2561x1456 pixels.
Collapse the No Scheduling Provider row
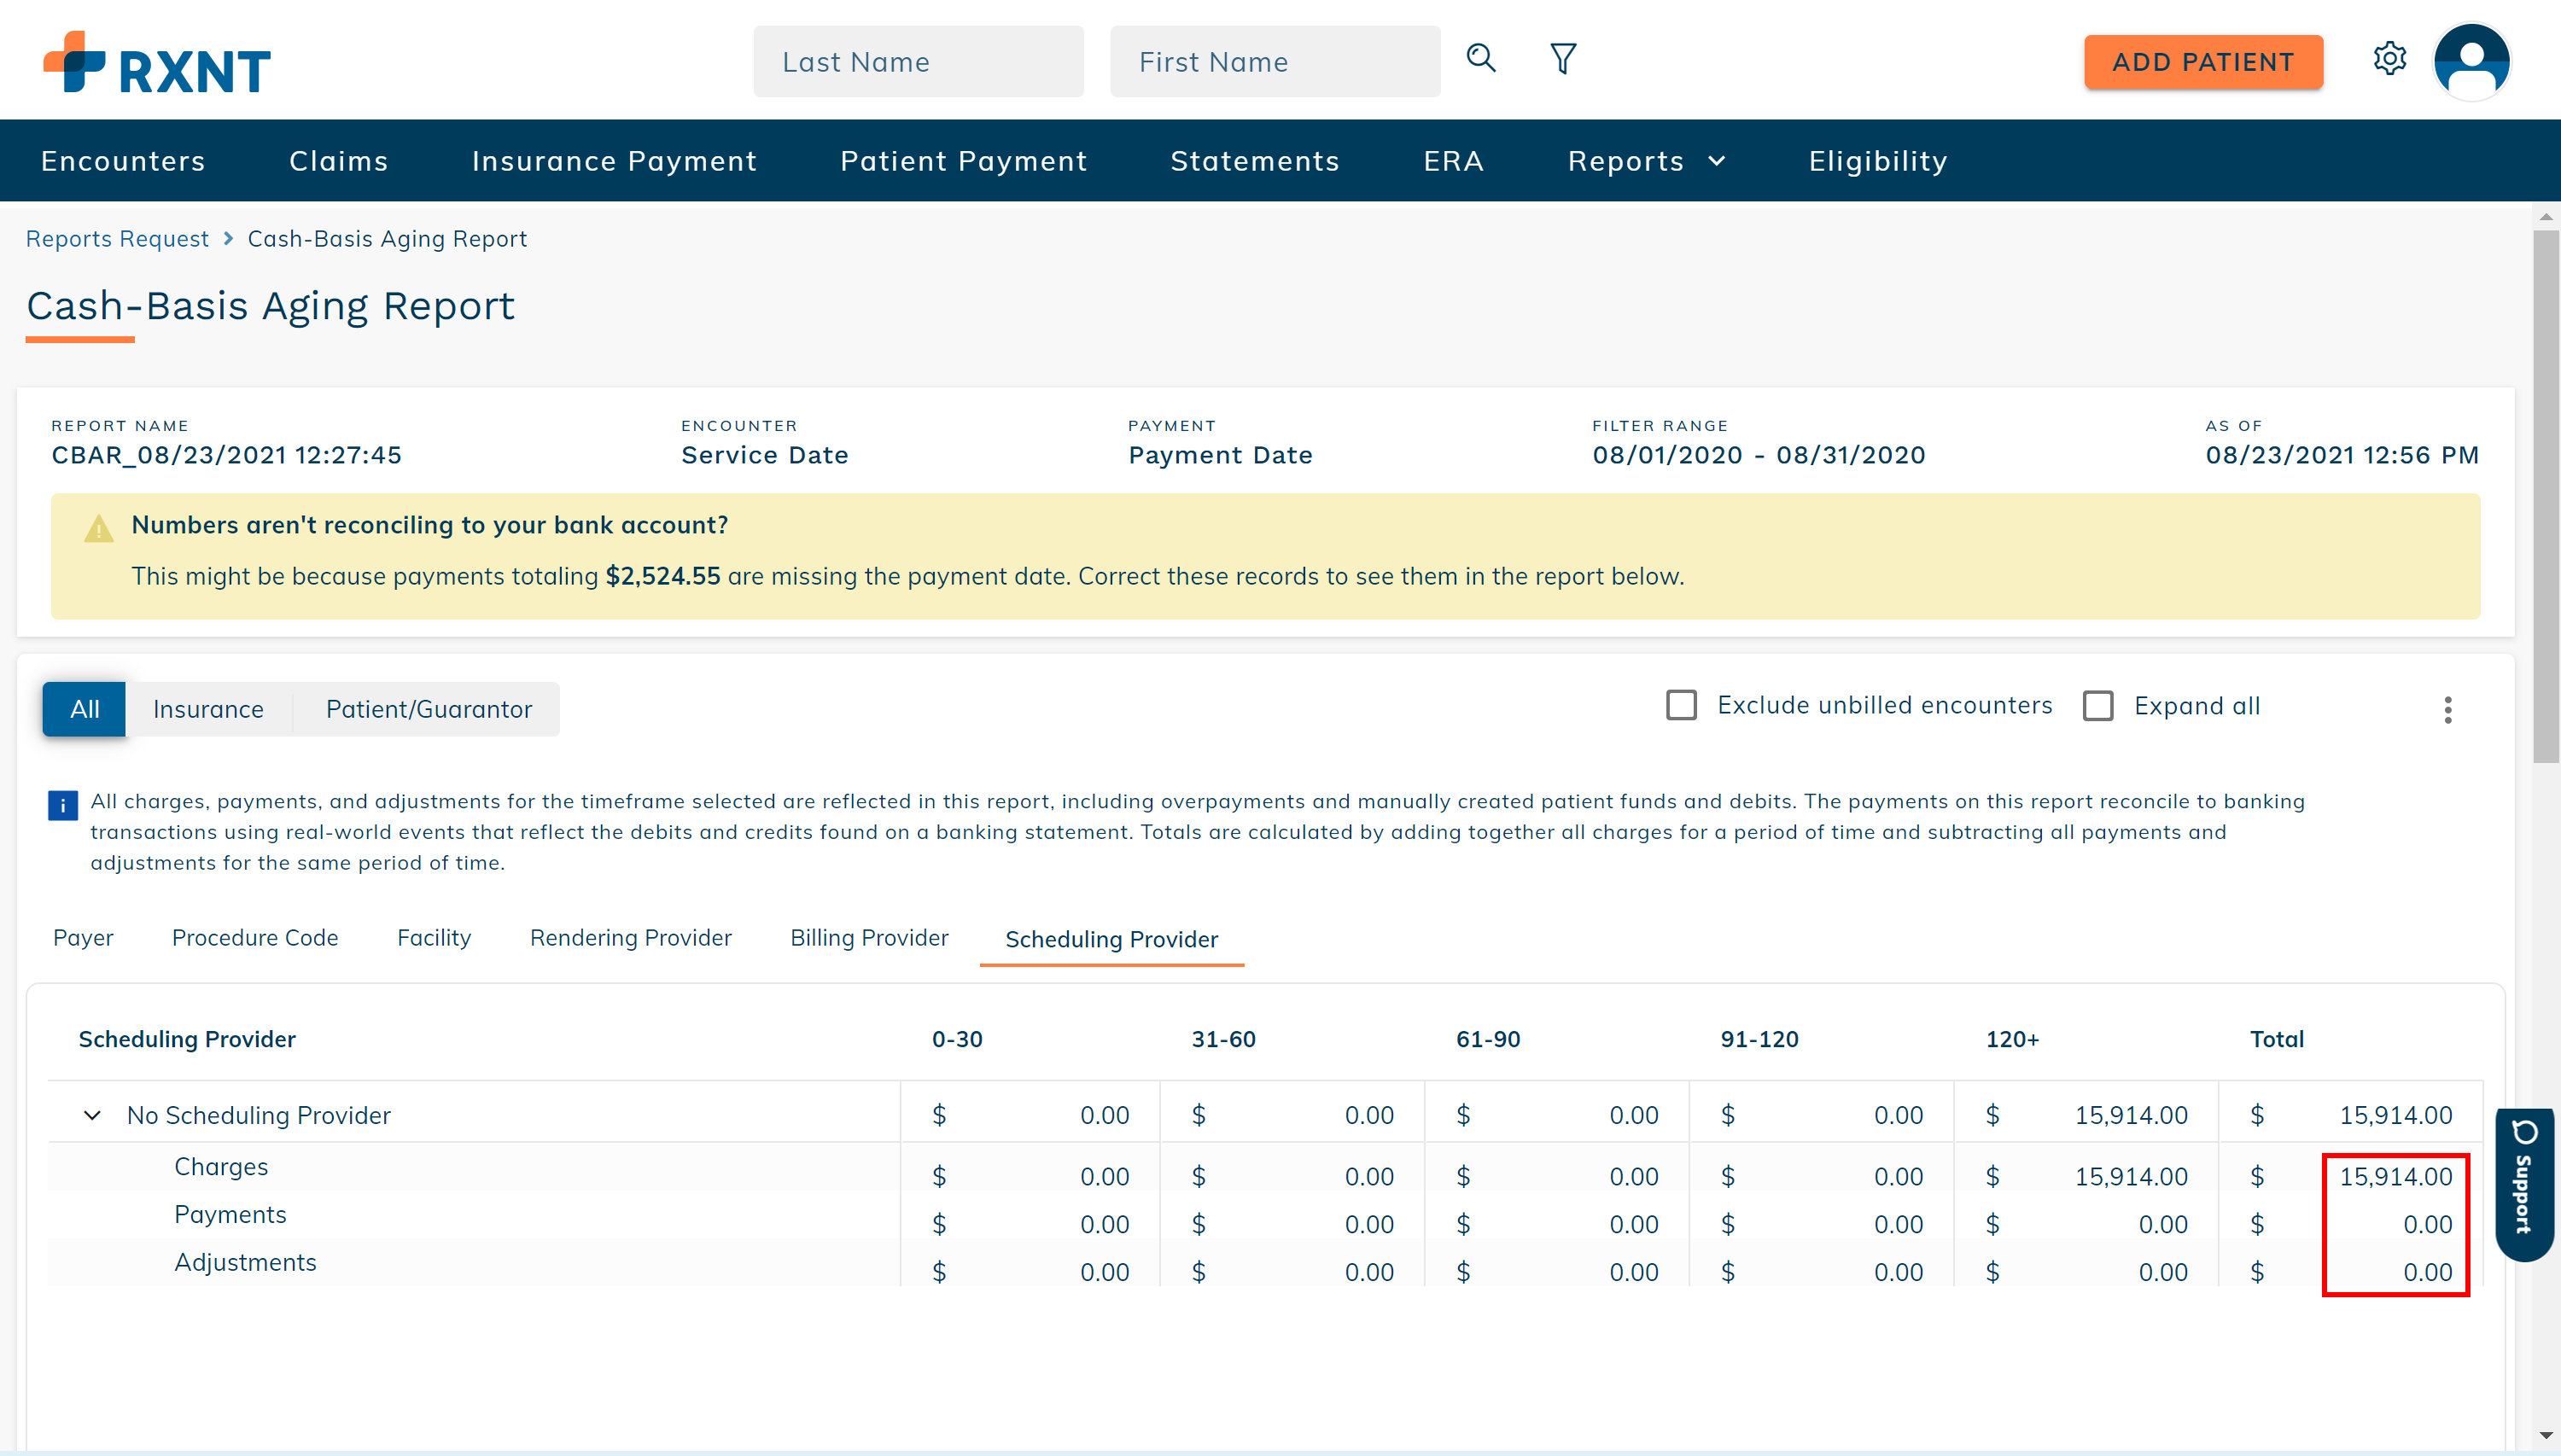(92, 1115)
